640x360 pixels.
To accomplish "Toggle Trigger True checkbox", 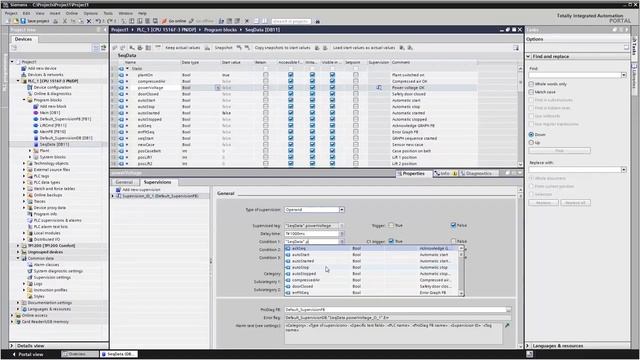I will tap(391, 225).
